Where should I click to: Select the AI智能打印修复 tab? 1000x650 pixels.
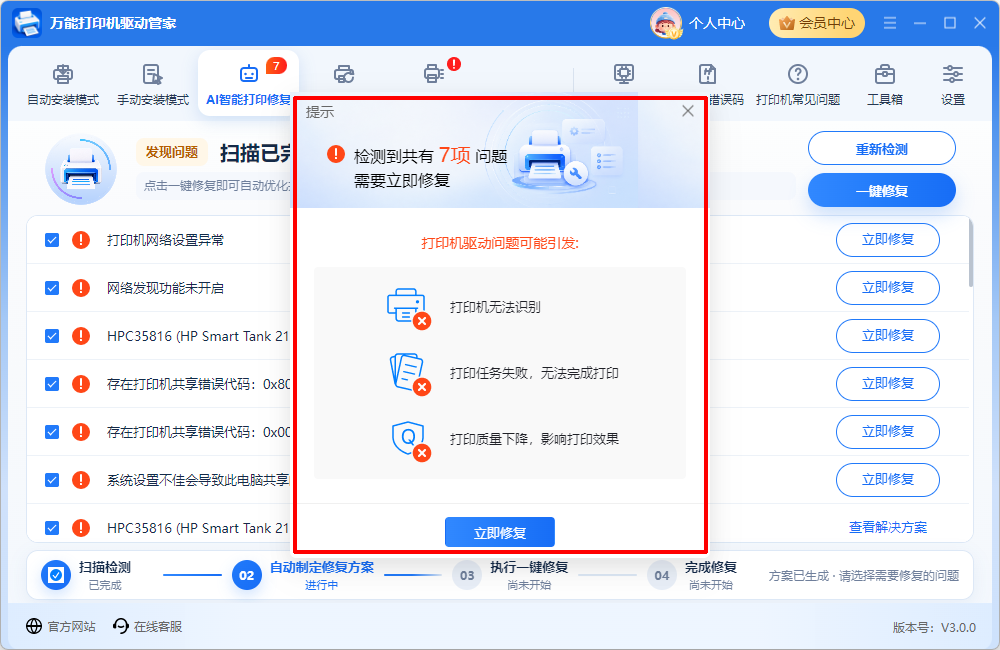pos(249,84)
